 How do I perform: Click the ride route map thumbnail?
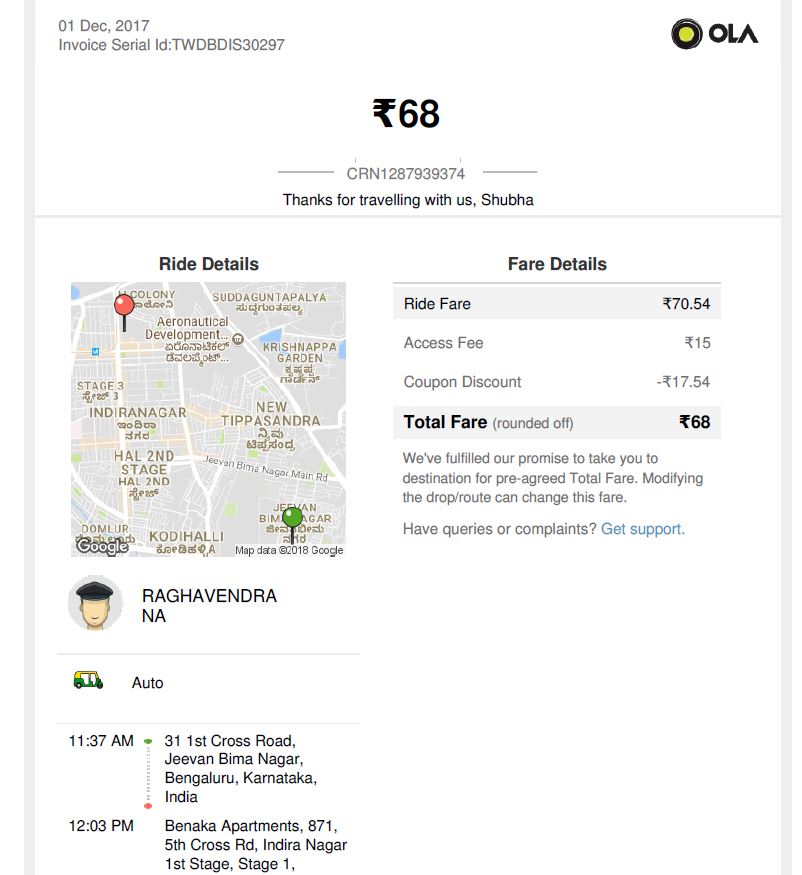pos(208,419)
